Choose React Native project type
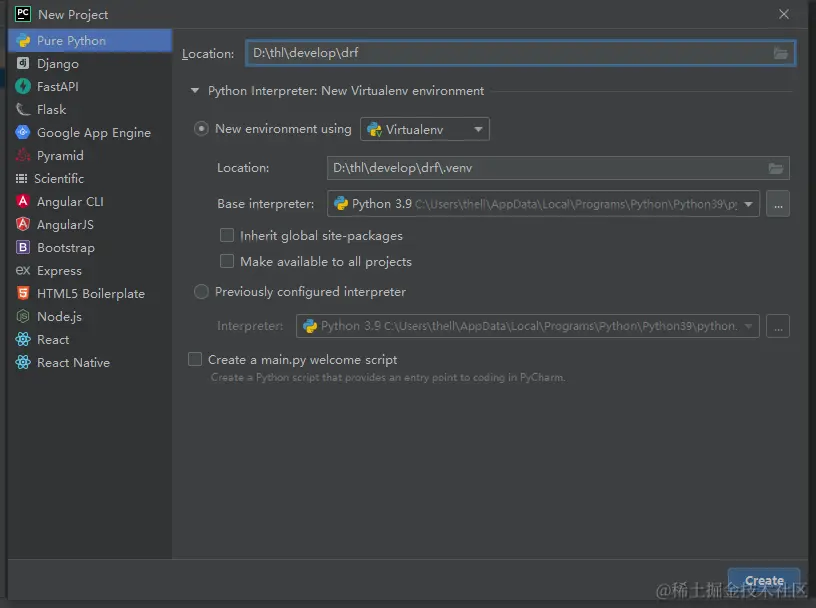816x608 pixels. point(73,363)
